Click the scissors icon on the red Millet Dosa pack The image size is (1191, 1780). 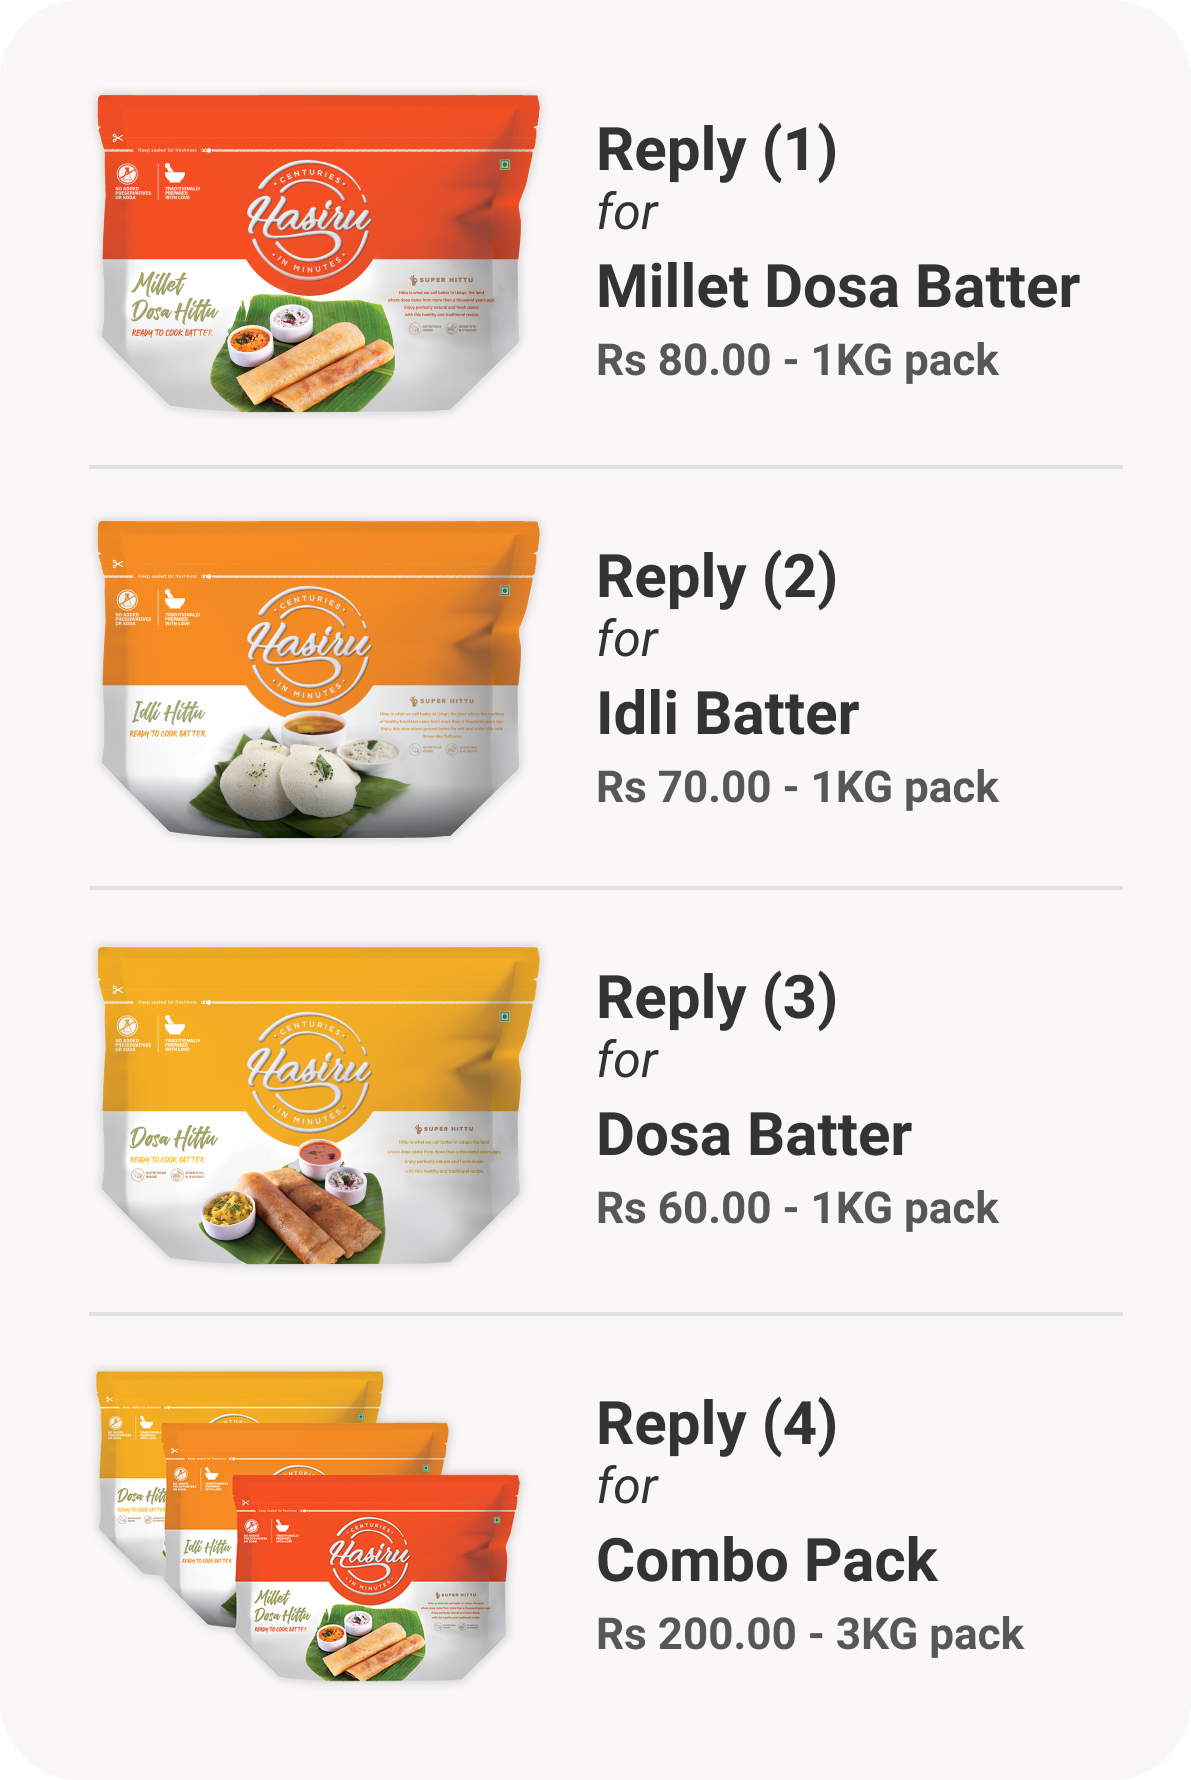tap(117, 138)
